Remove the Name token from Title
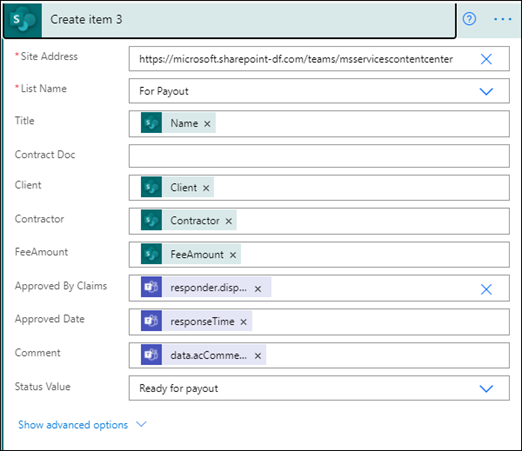The height and width of the screenshot is (451, 522). tap(207, 124)
